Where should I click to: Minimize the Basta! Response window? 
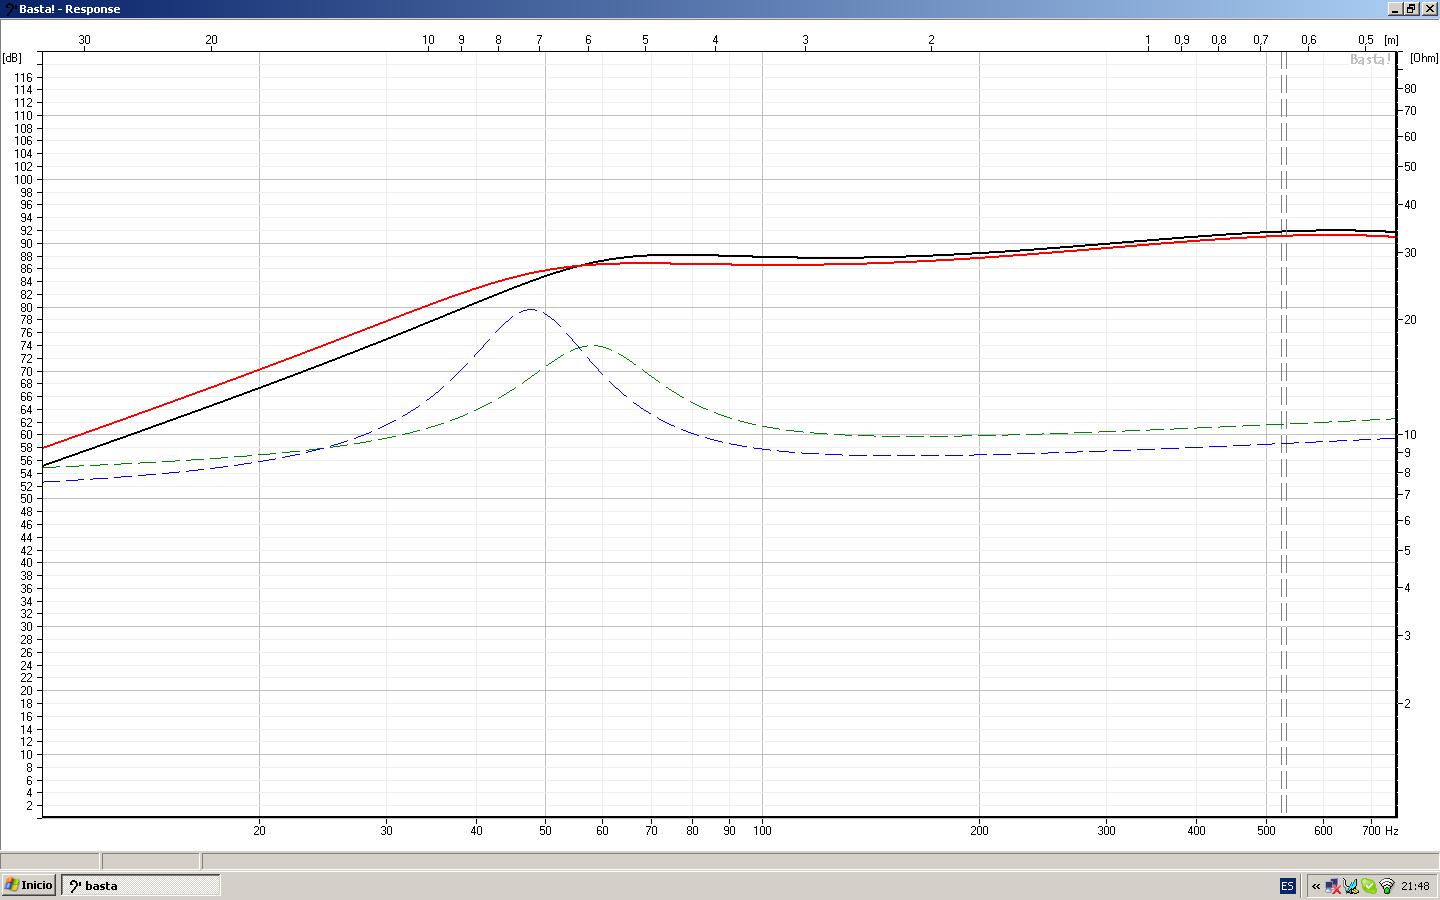click(1395, 9)
